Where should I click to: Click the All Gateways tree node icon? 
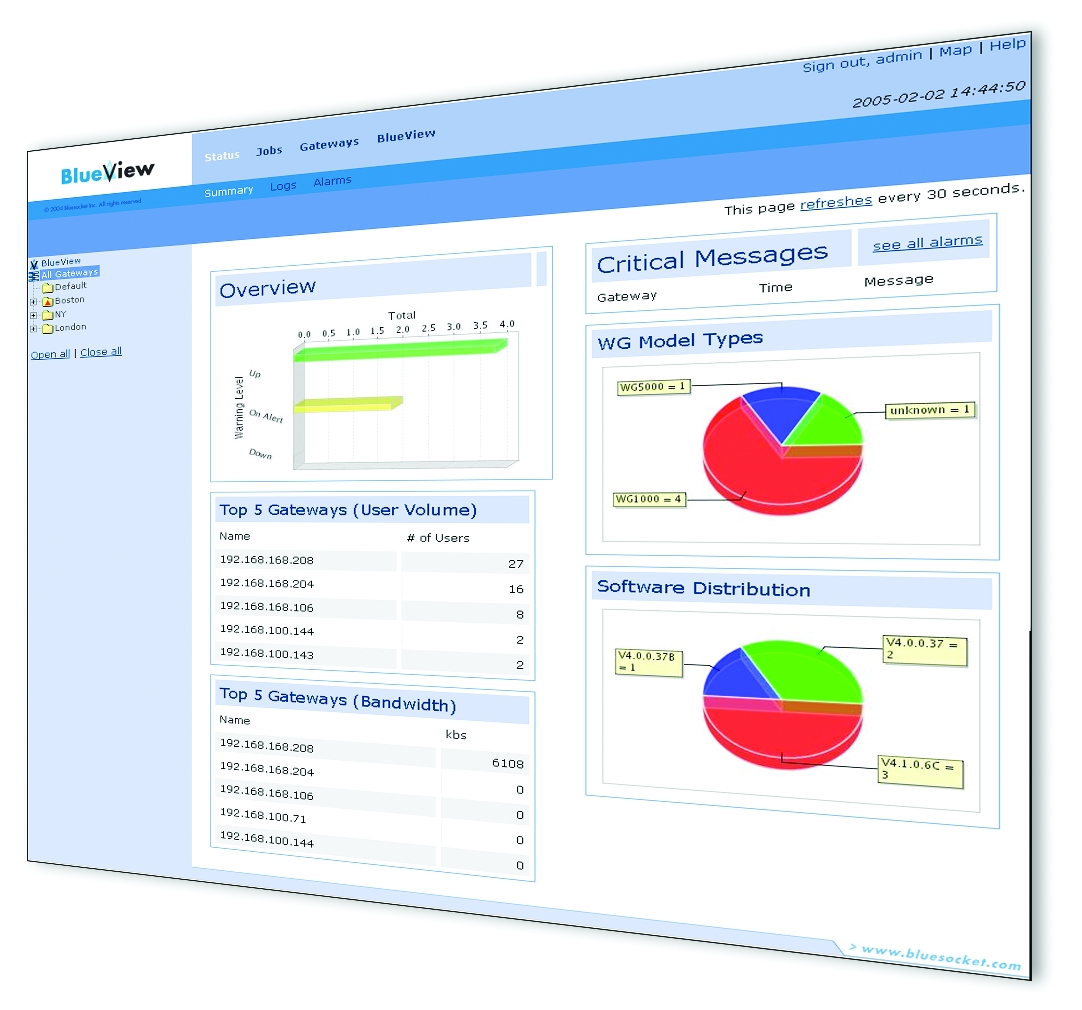[x=35, y=276]
